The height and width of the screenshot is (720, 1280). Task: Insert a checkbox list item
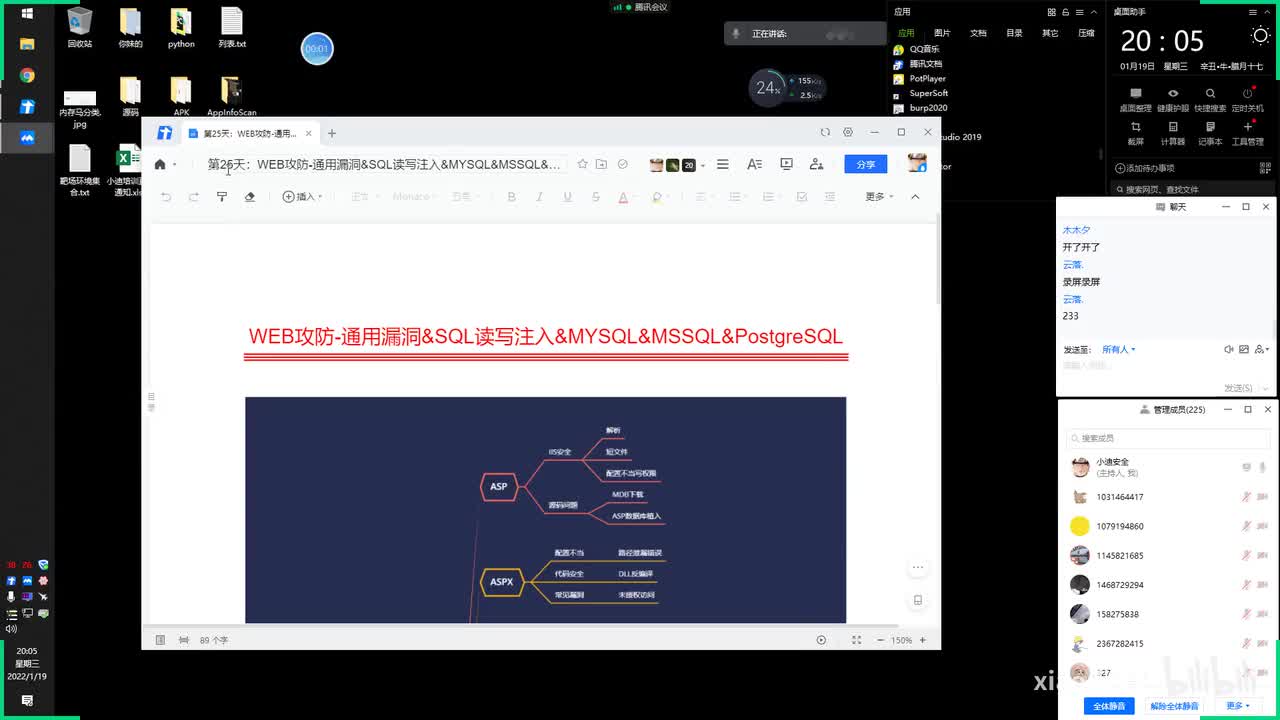801,197
